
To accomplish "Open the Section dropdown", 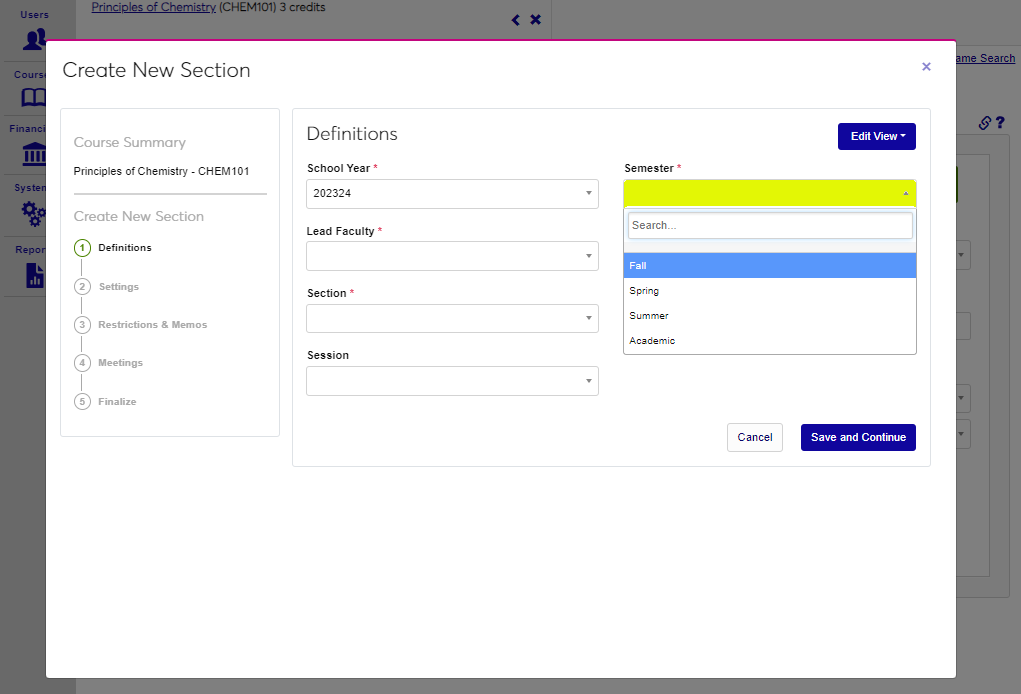I will pyautogui.click(x=452, y=318).
